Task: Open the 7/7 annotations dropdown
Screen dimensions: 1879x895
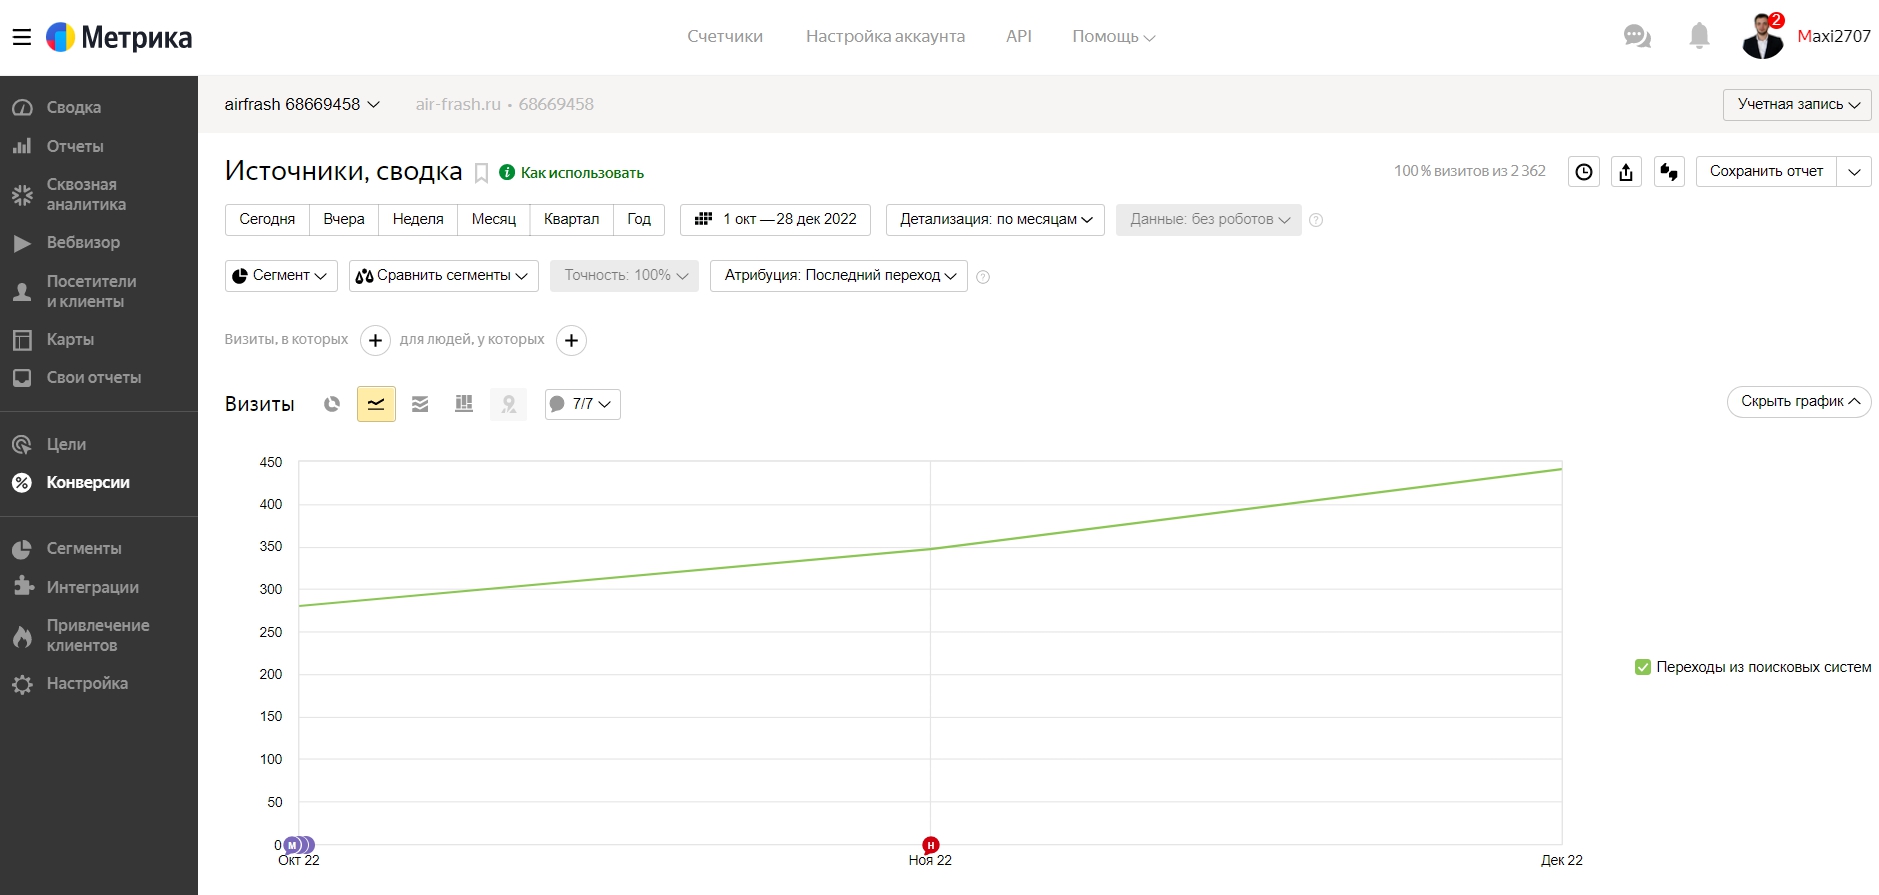Action: pyautogui.click(x=583, y=404)
